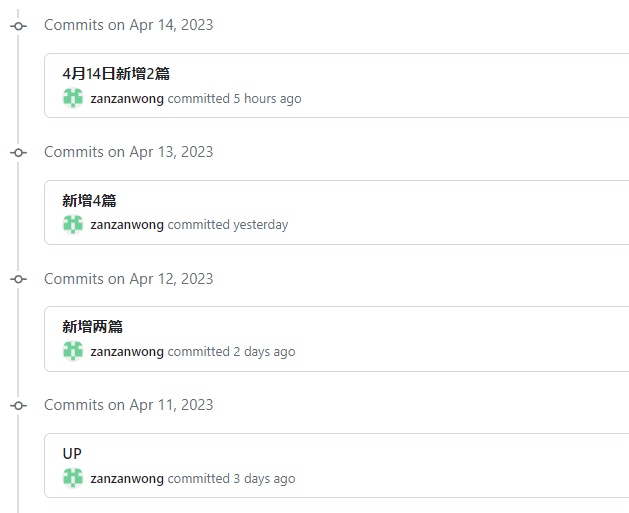Click the timeline commit marker for Apr 11, 2023
Viewport: 629px width, 513px height.
[x=18, y=406]
